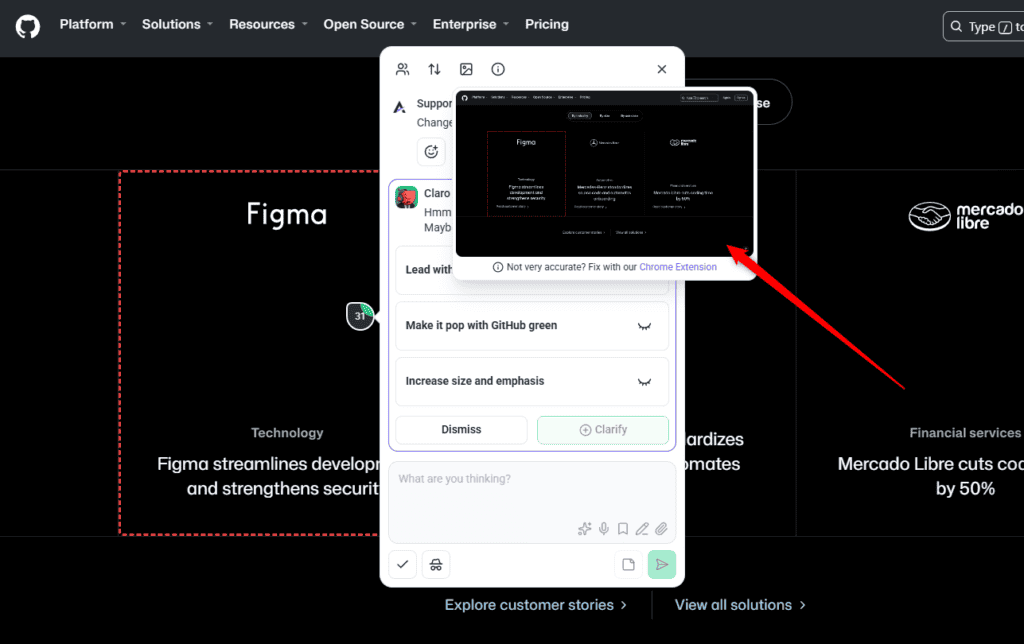
Task: Click the note page icon beside send
Action: 628,564
